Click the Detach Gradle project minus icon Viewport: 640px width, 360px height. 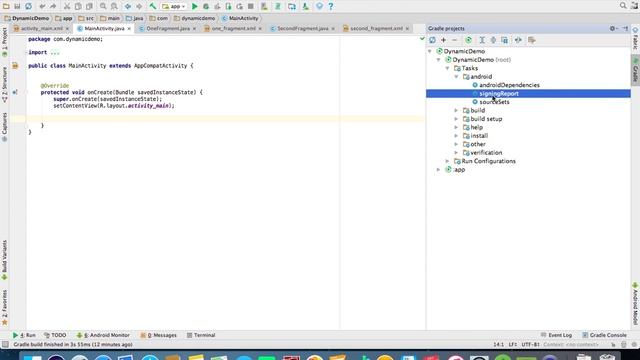pyautogui.click(x=454, y=40)
